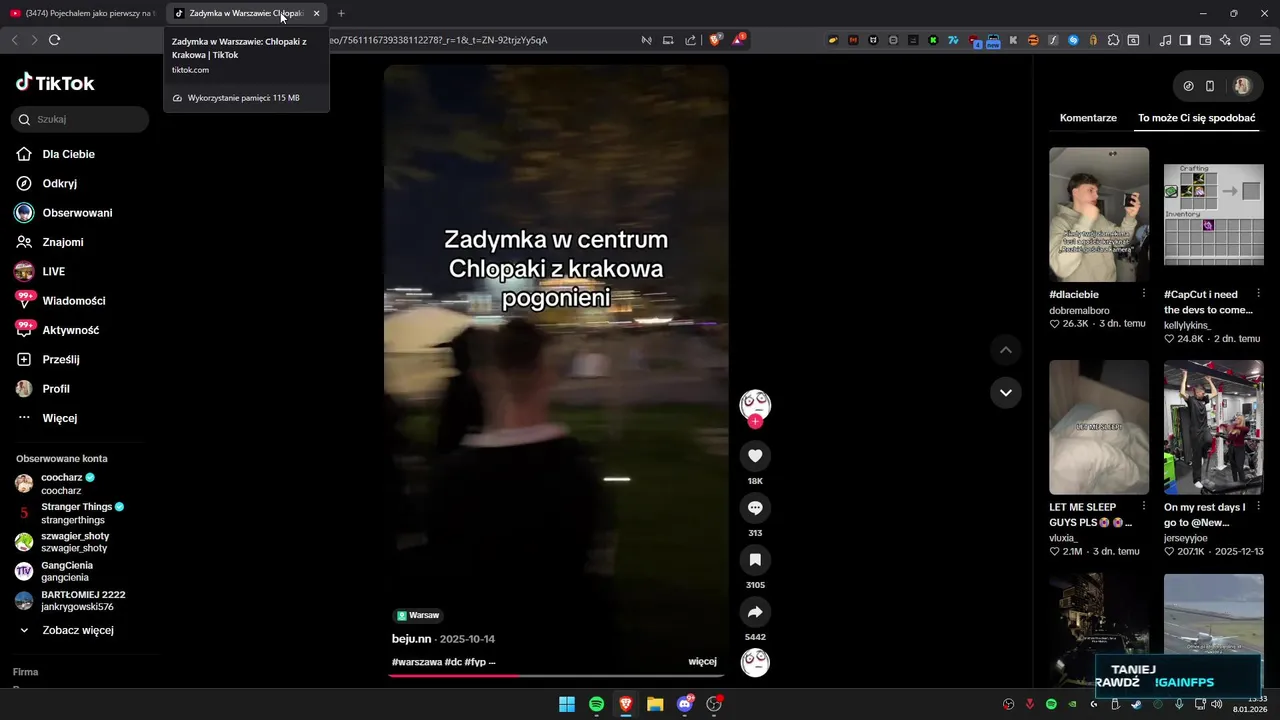Open BARTŁOMIEJ 2222 followed account

[x=68, y=601]
